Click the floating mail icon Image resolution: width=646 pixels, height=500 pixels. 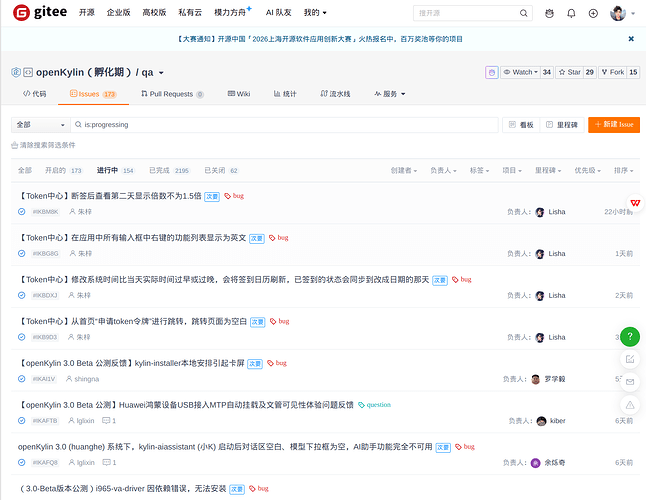[630, 382]
